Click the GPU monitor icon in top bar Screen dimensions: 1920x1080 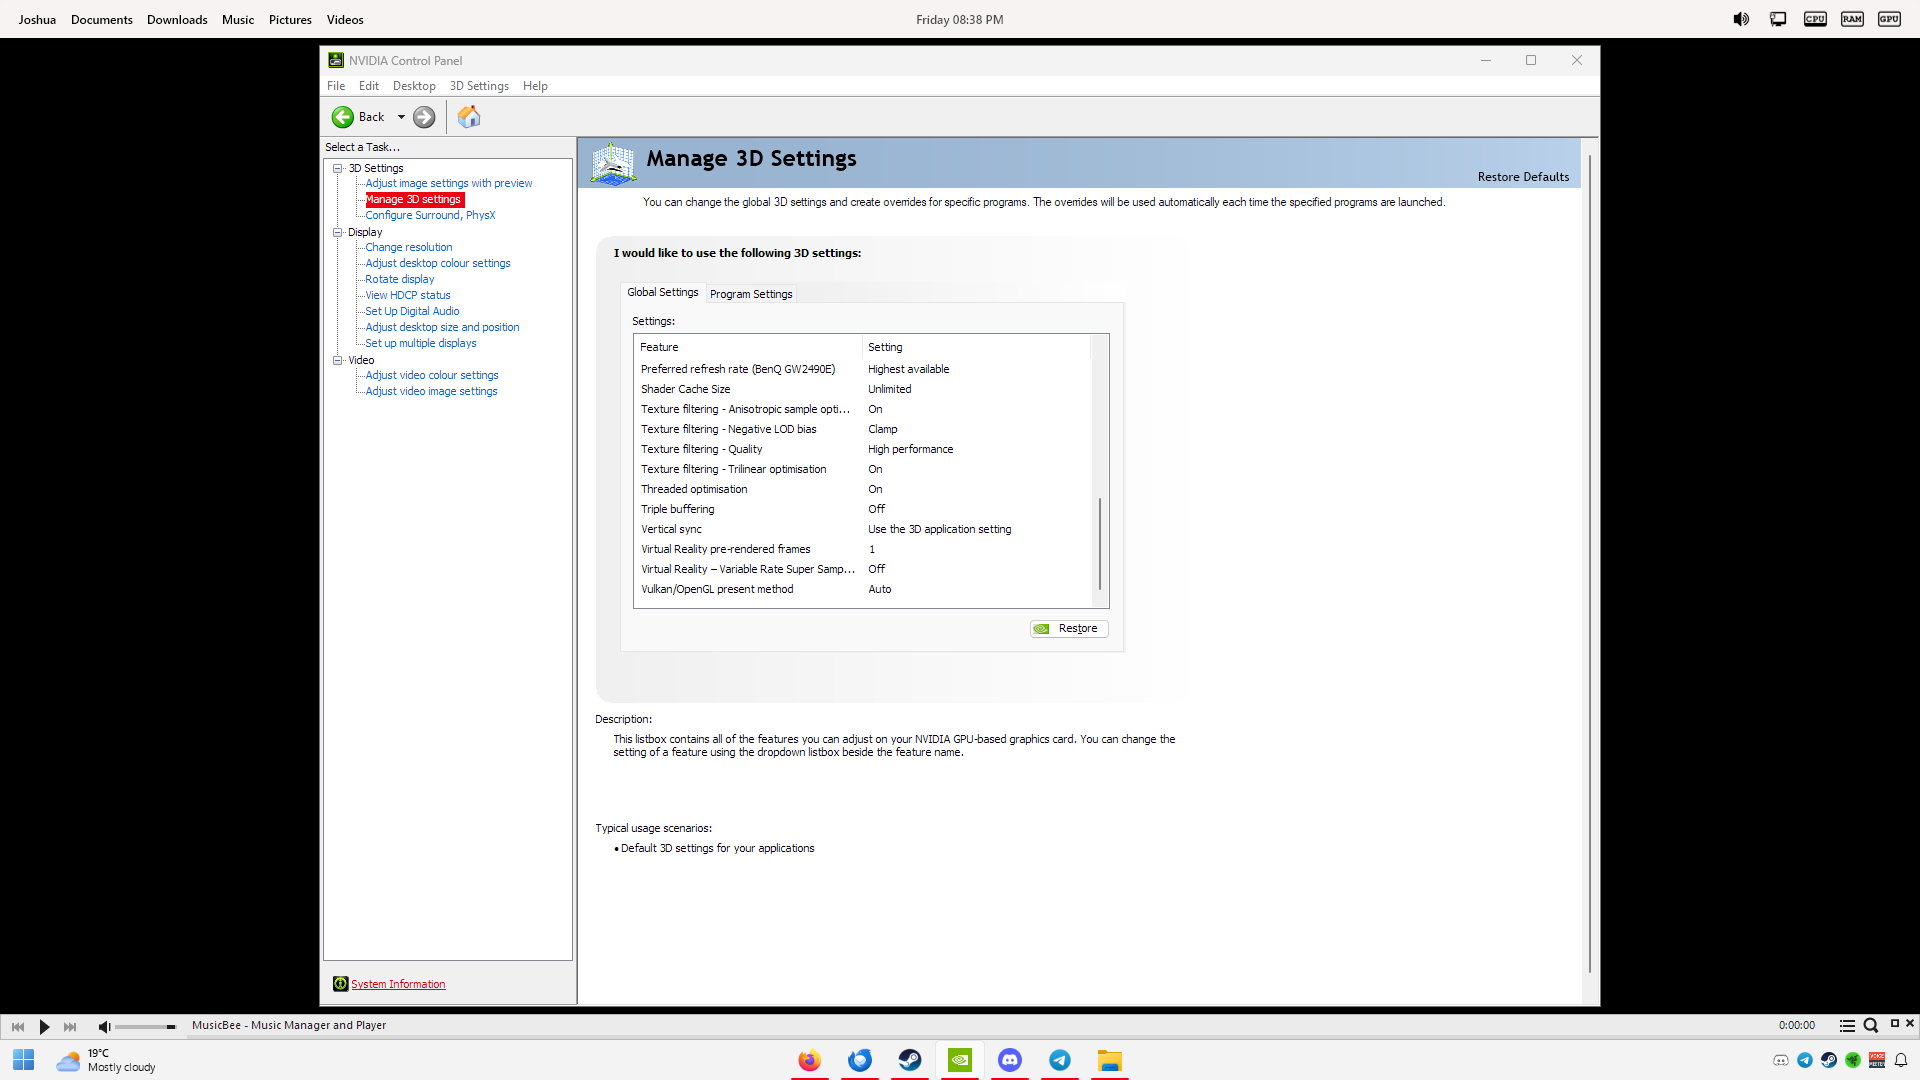(1889, 19)
